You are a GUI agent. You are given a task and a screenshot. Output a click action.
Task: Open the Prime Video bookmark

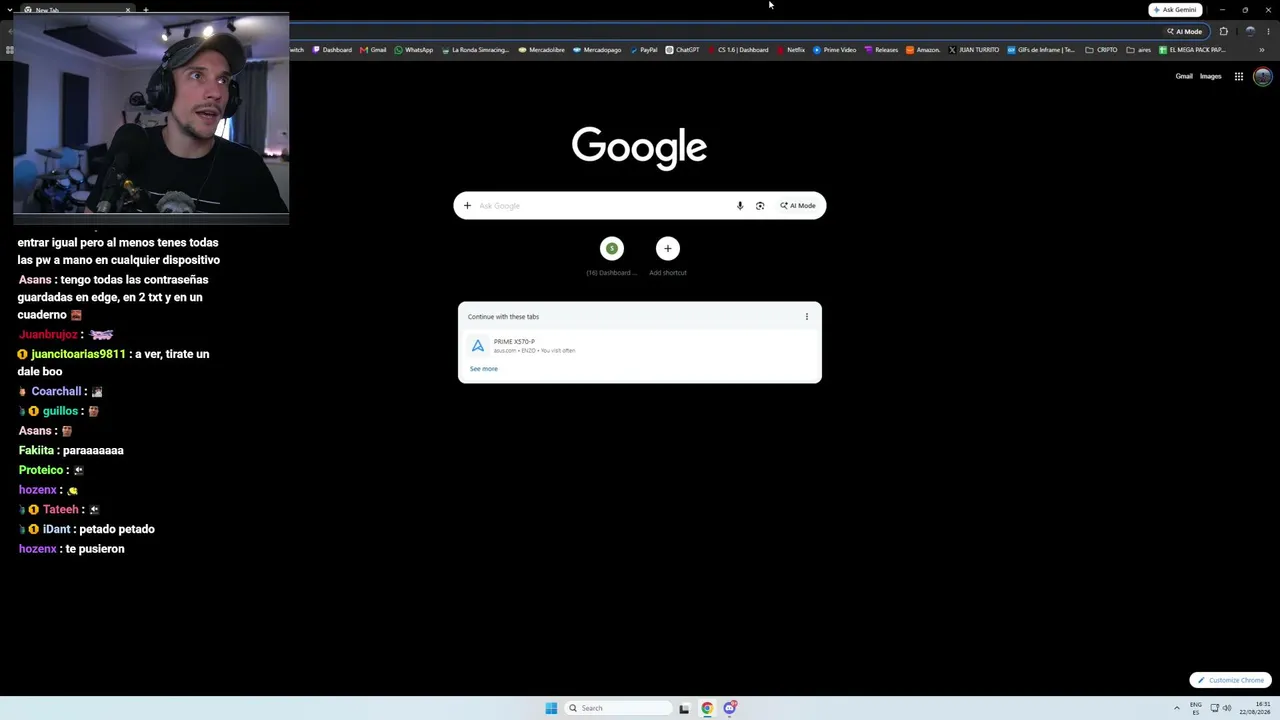tap(834, 50)
